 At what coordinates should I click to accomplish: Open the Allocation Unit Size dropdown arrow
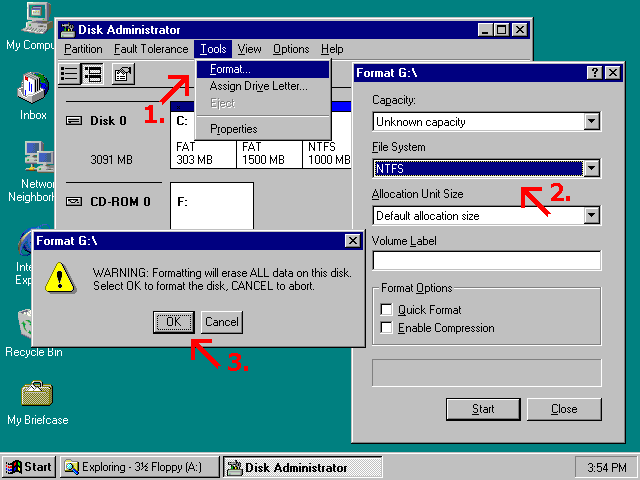tap(591, 215)
